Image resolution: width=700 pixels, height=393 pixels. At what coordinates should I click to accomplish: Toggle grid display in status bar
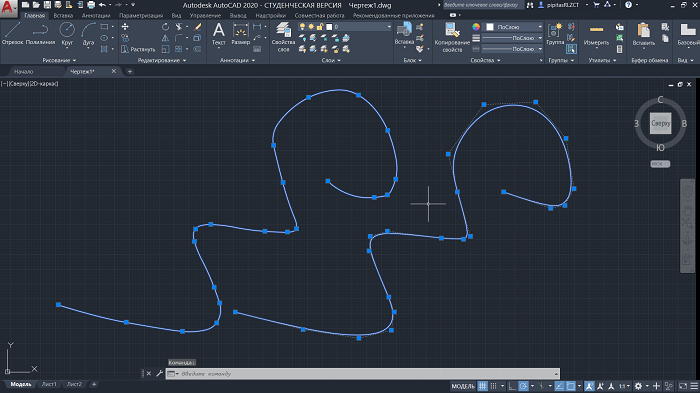(x=483, y=386)
